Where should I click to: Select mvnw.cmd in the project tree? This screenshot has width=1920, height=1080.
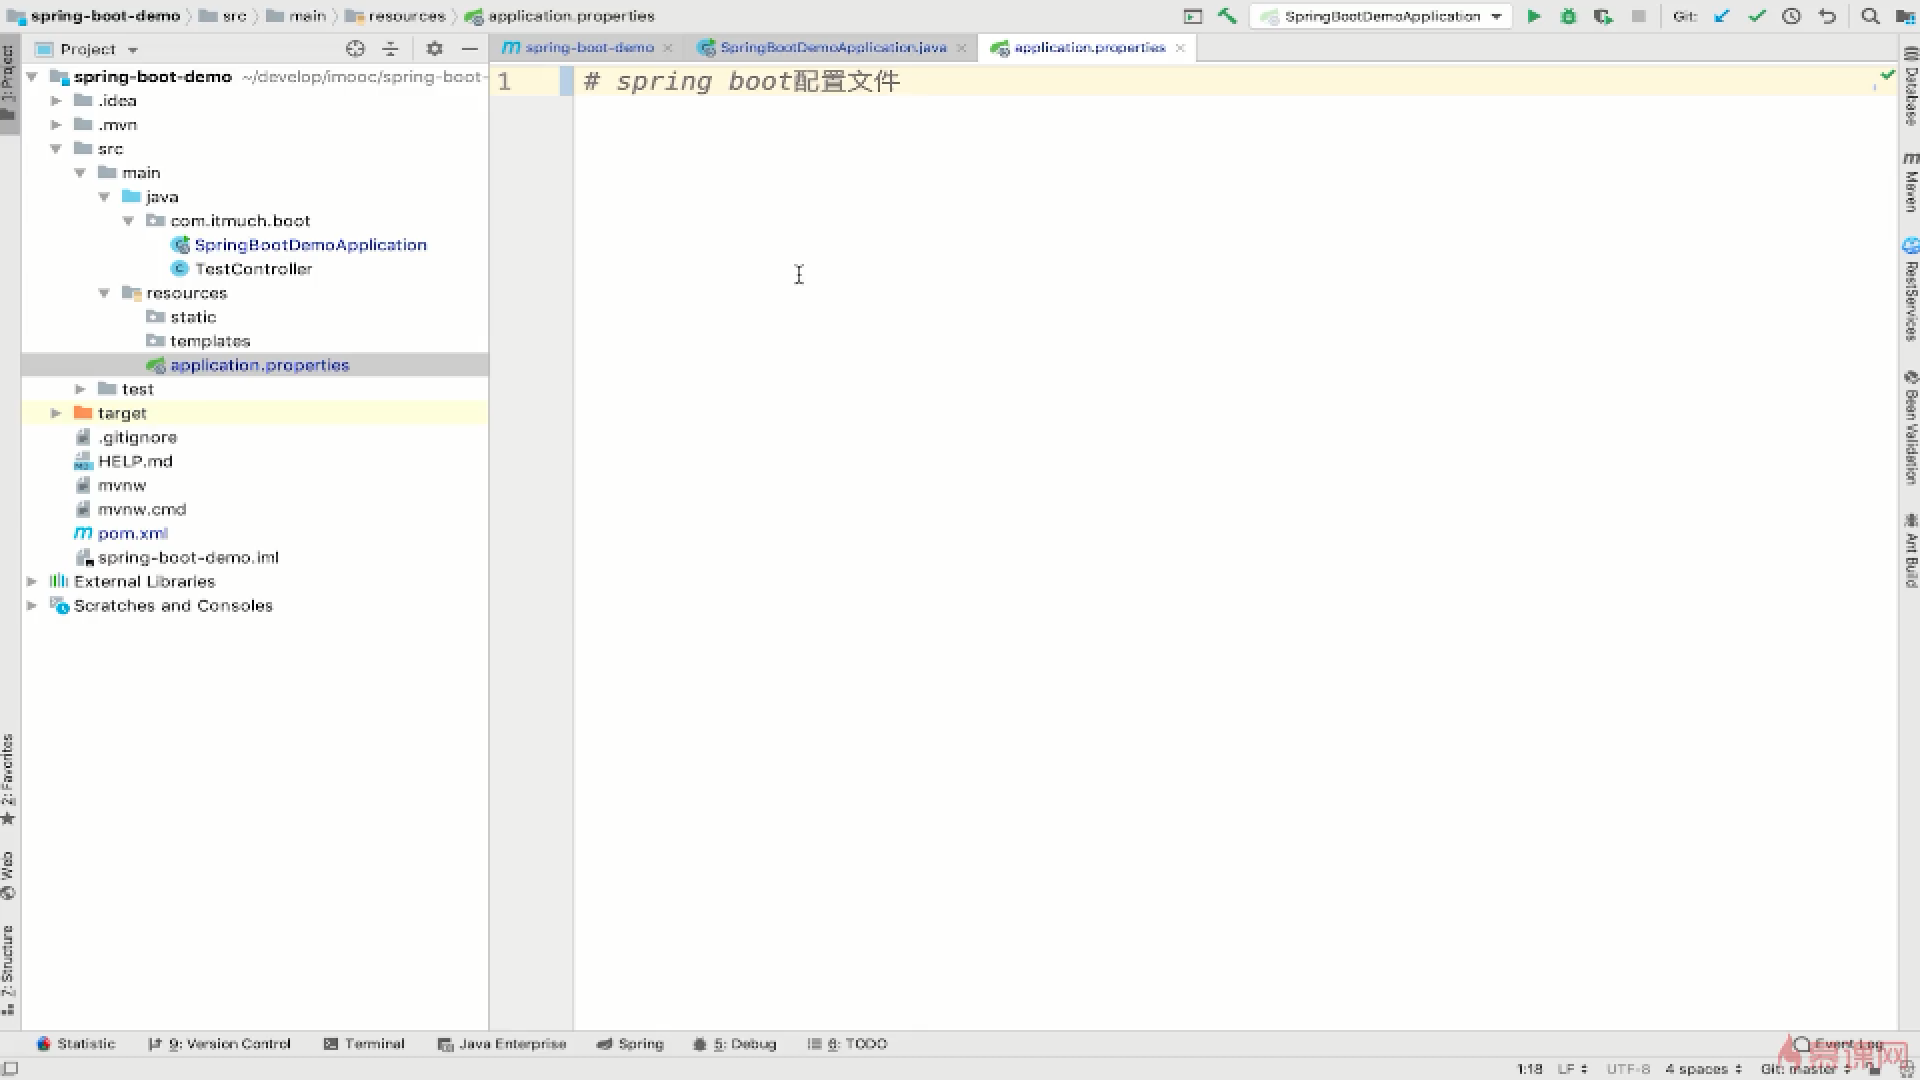(141, 509)
